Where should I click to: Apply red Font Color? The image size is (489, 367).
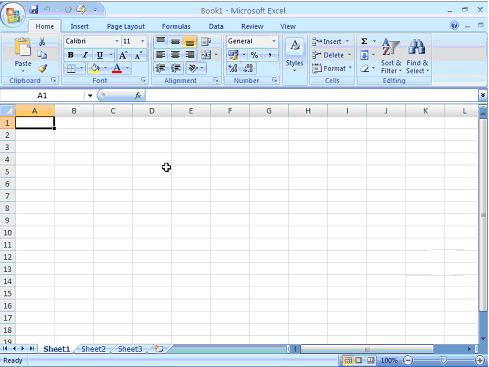tap(117, 69)
